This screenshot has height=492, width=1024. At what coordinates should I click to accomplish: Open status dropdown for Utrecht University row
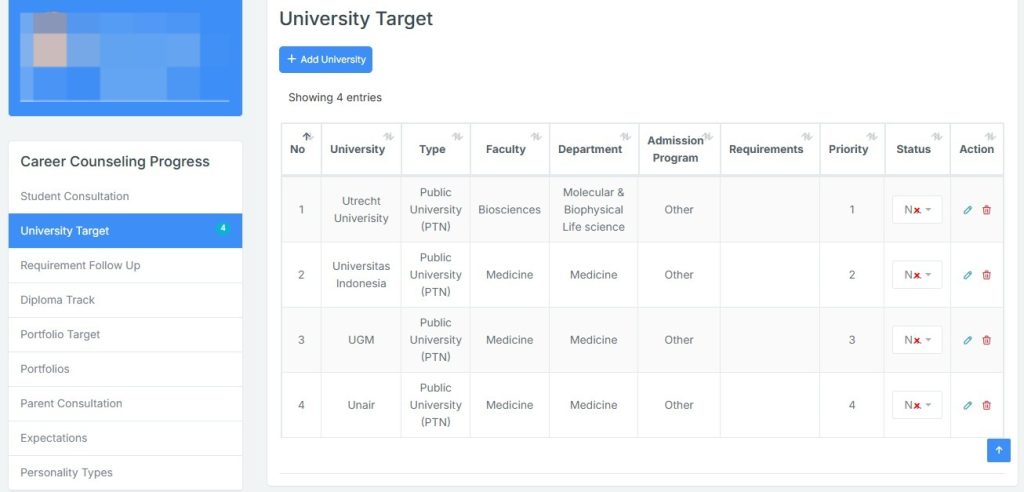pyautogui.click(x=917, y=210)
